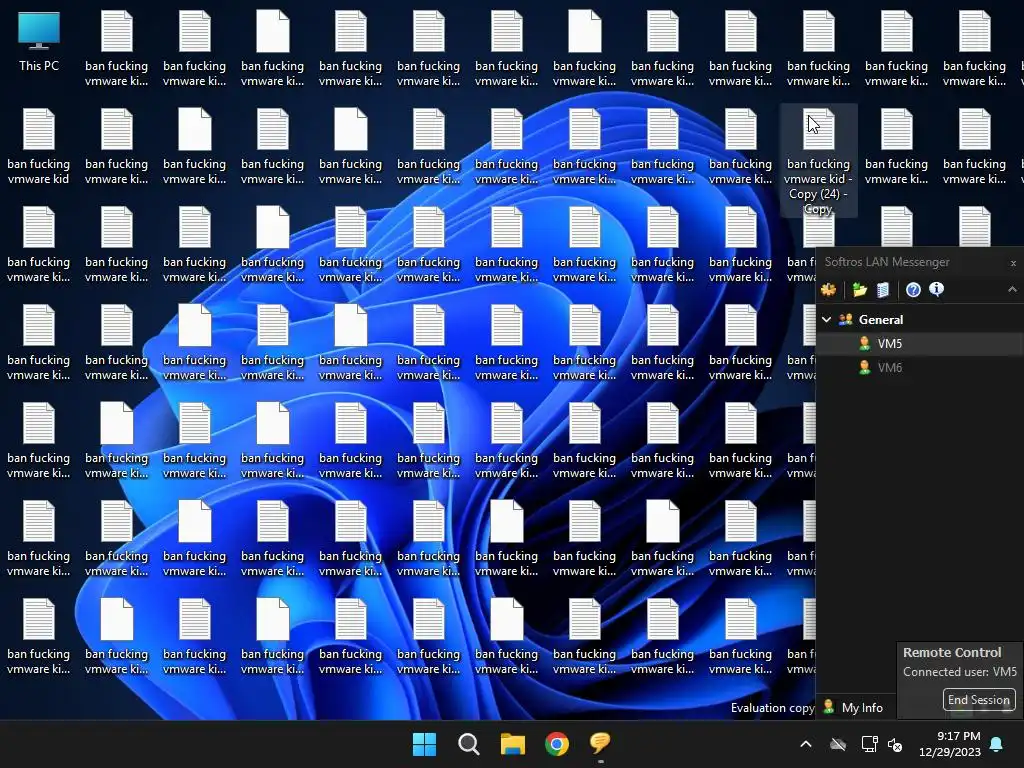Open the network status tray icon

click(x=869, y=744)
